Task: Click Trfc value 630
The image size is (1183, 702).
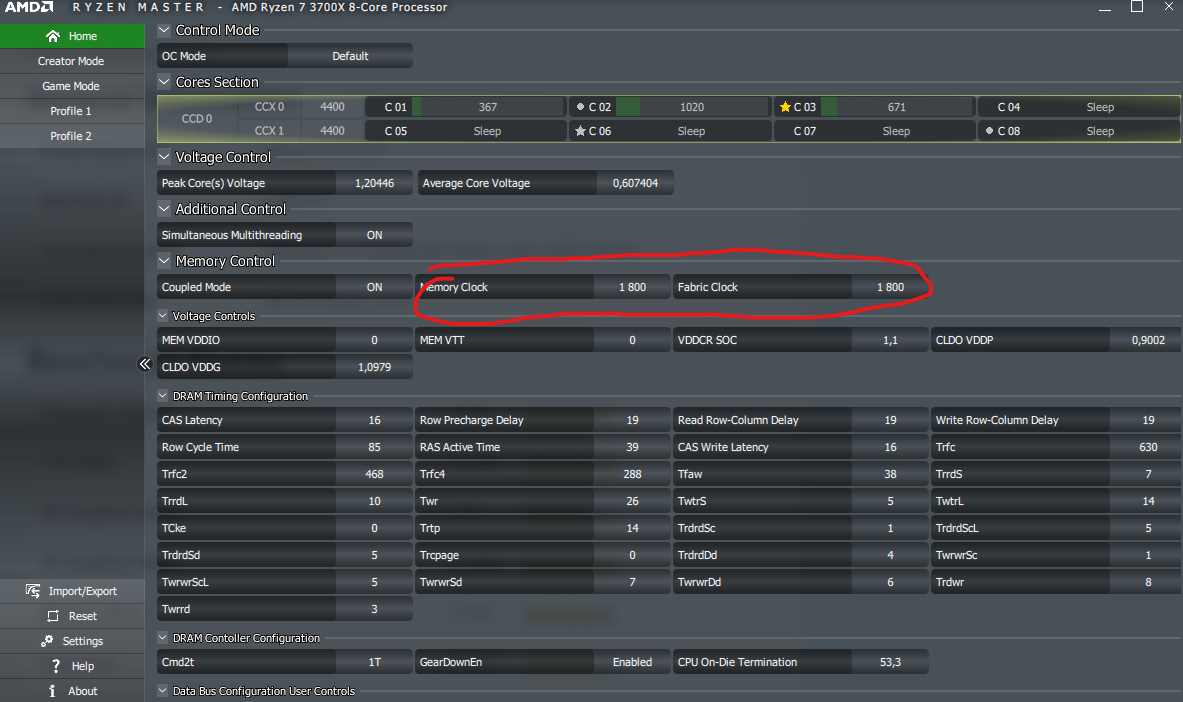Action: click(1145, 447)
